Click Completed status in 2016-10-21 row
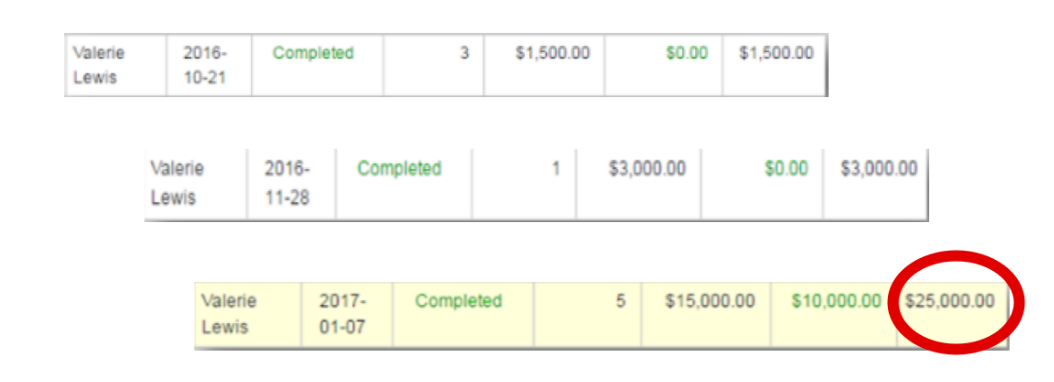The width and height of the screenshot is (1054, 382). pyautogui.click(x=313, y=53)
